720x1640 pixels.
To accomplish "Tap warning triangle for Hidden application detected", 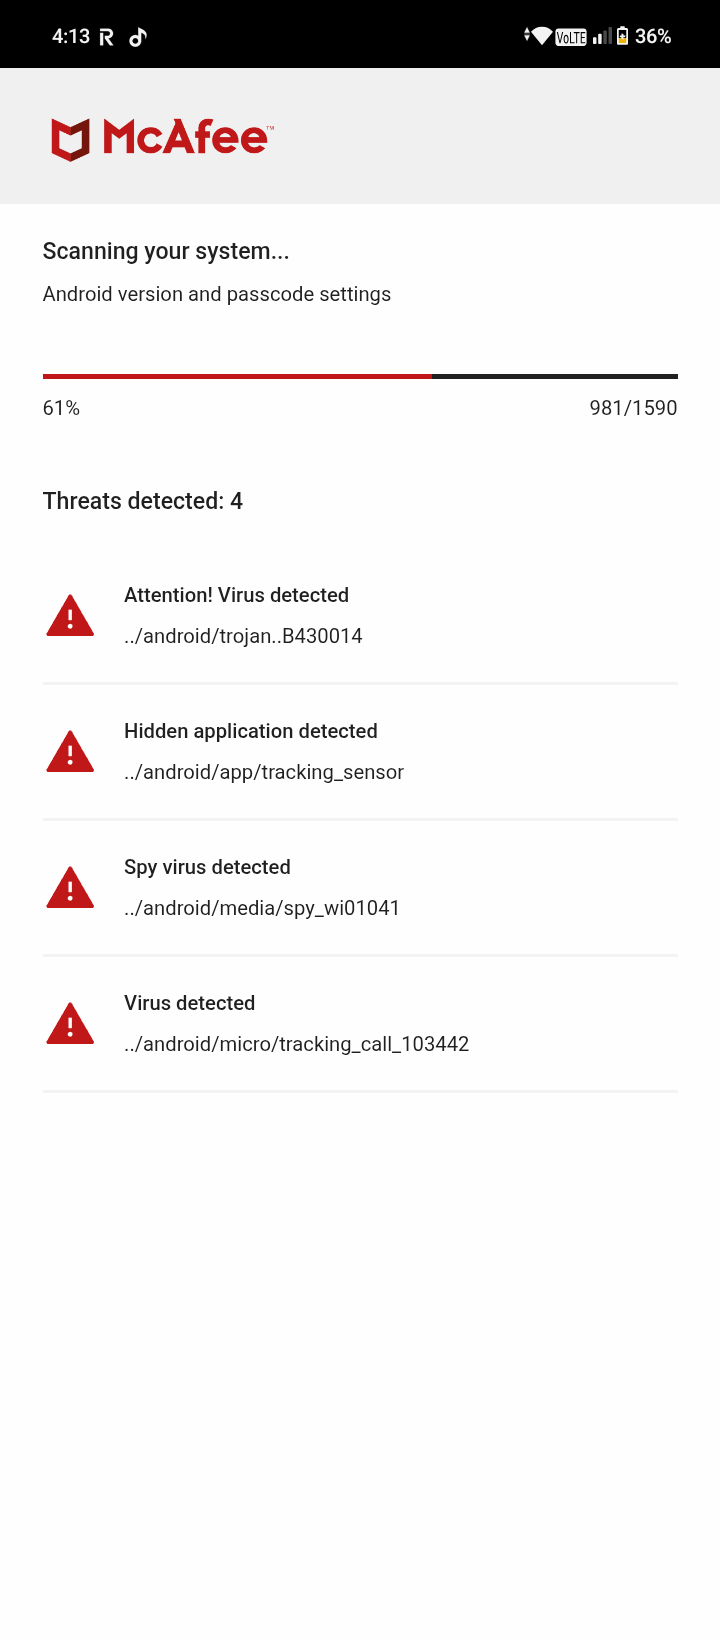I will (70, 752).
